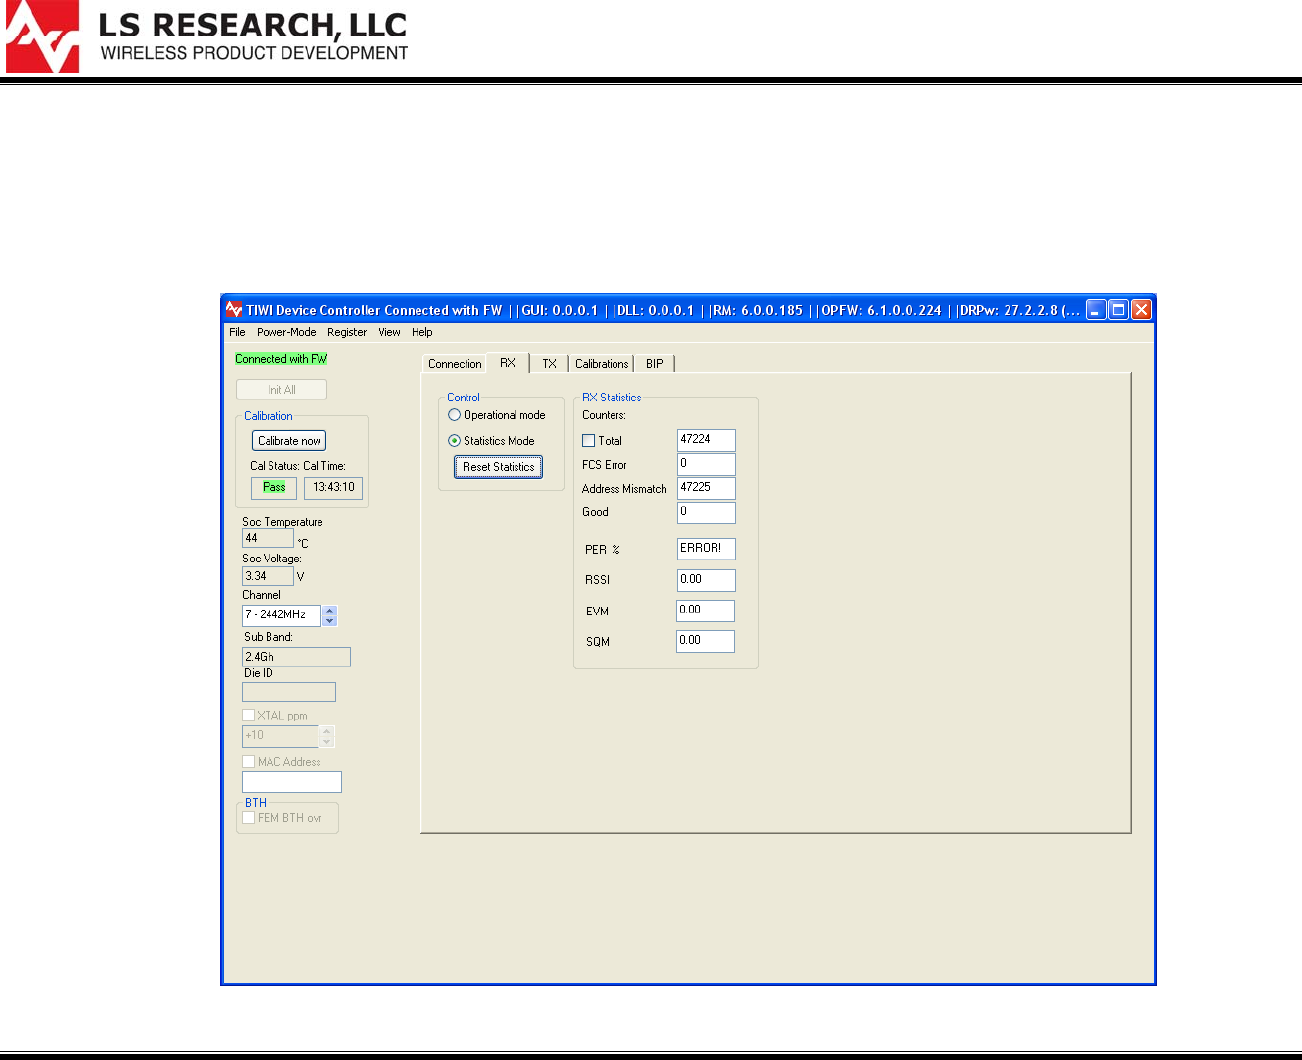Click the SQM value field

[x=706, y=641]
